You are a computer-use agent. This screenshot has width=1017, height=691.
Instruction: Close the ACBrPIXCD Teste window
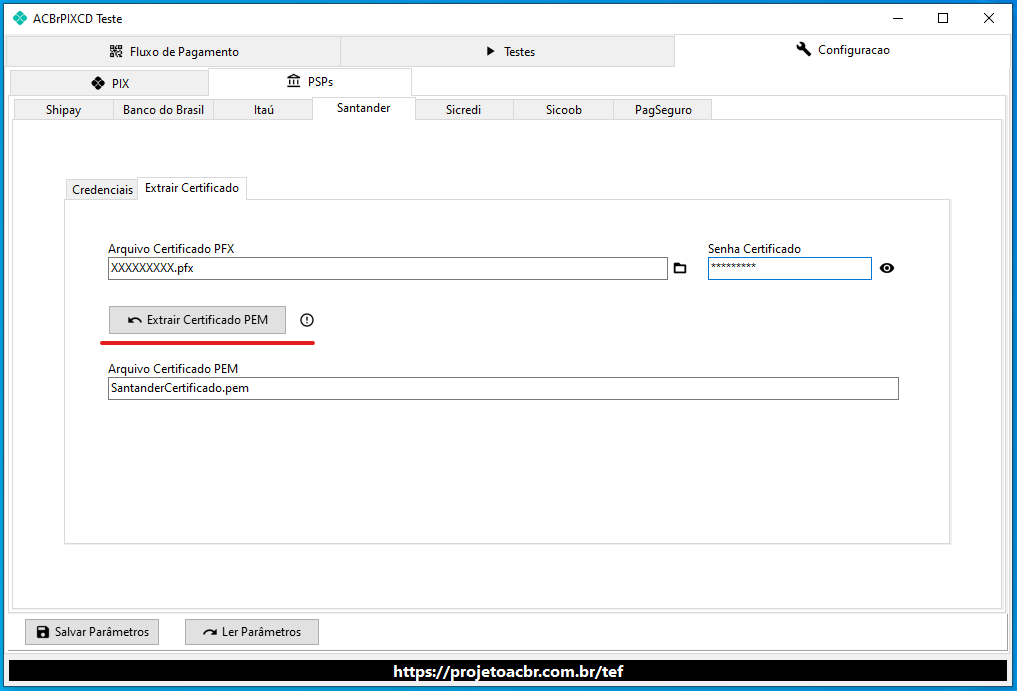click(988, 18)
